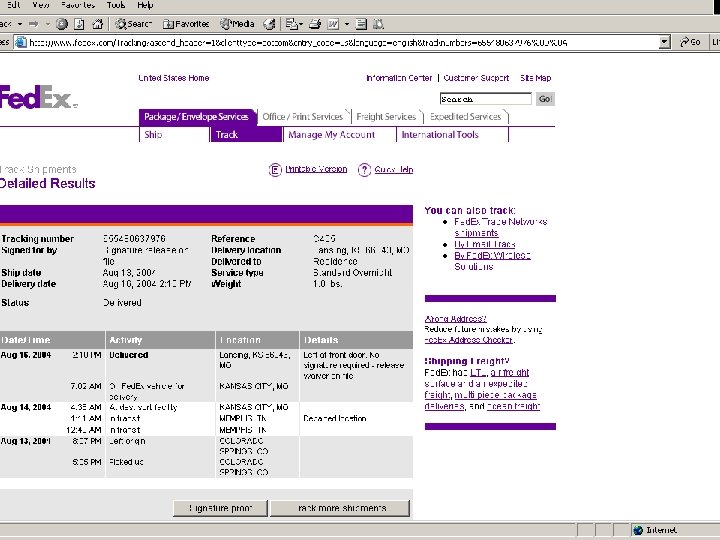Click the Standard Overnight service type value
The image size is (720, 540).
[352, 273]
